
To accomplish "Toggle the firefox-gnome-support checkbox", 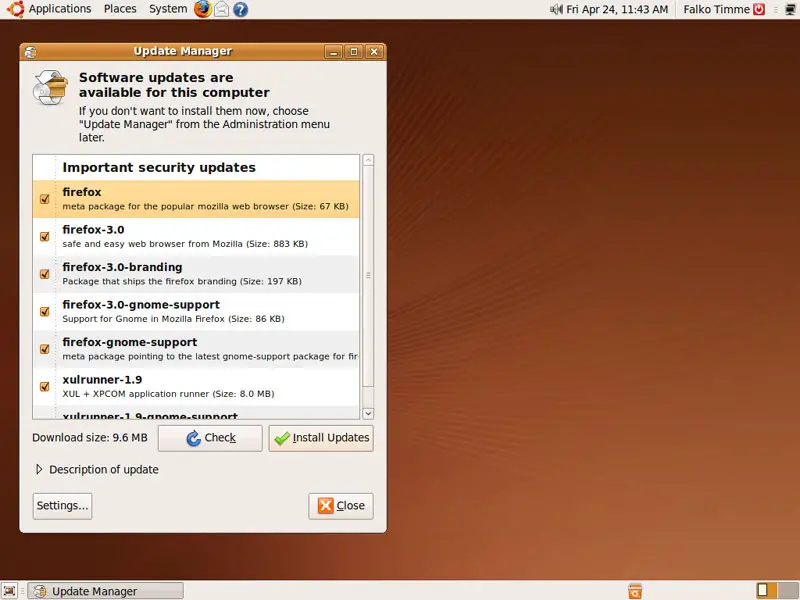I will point(45,349).
